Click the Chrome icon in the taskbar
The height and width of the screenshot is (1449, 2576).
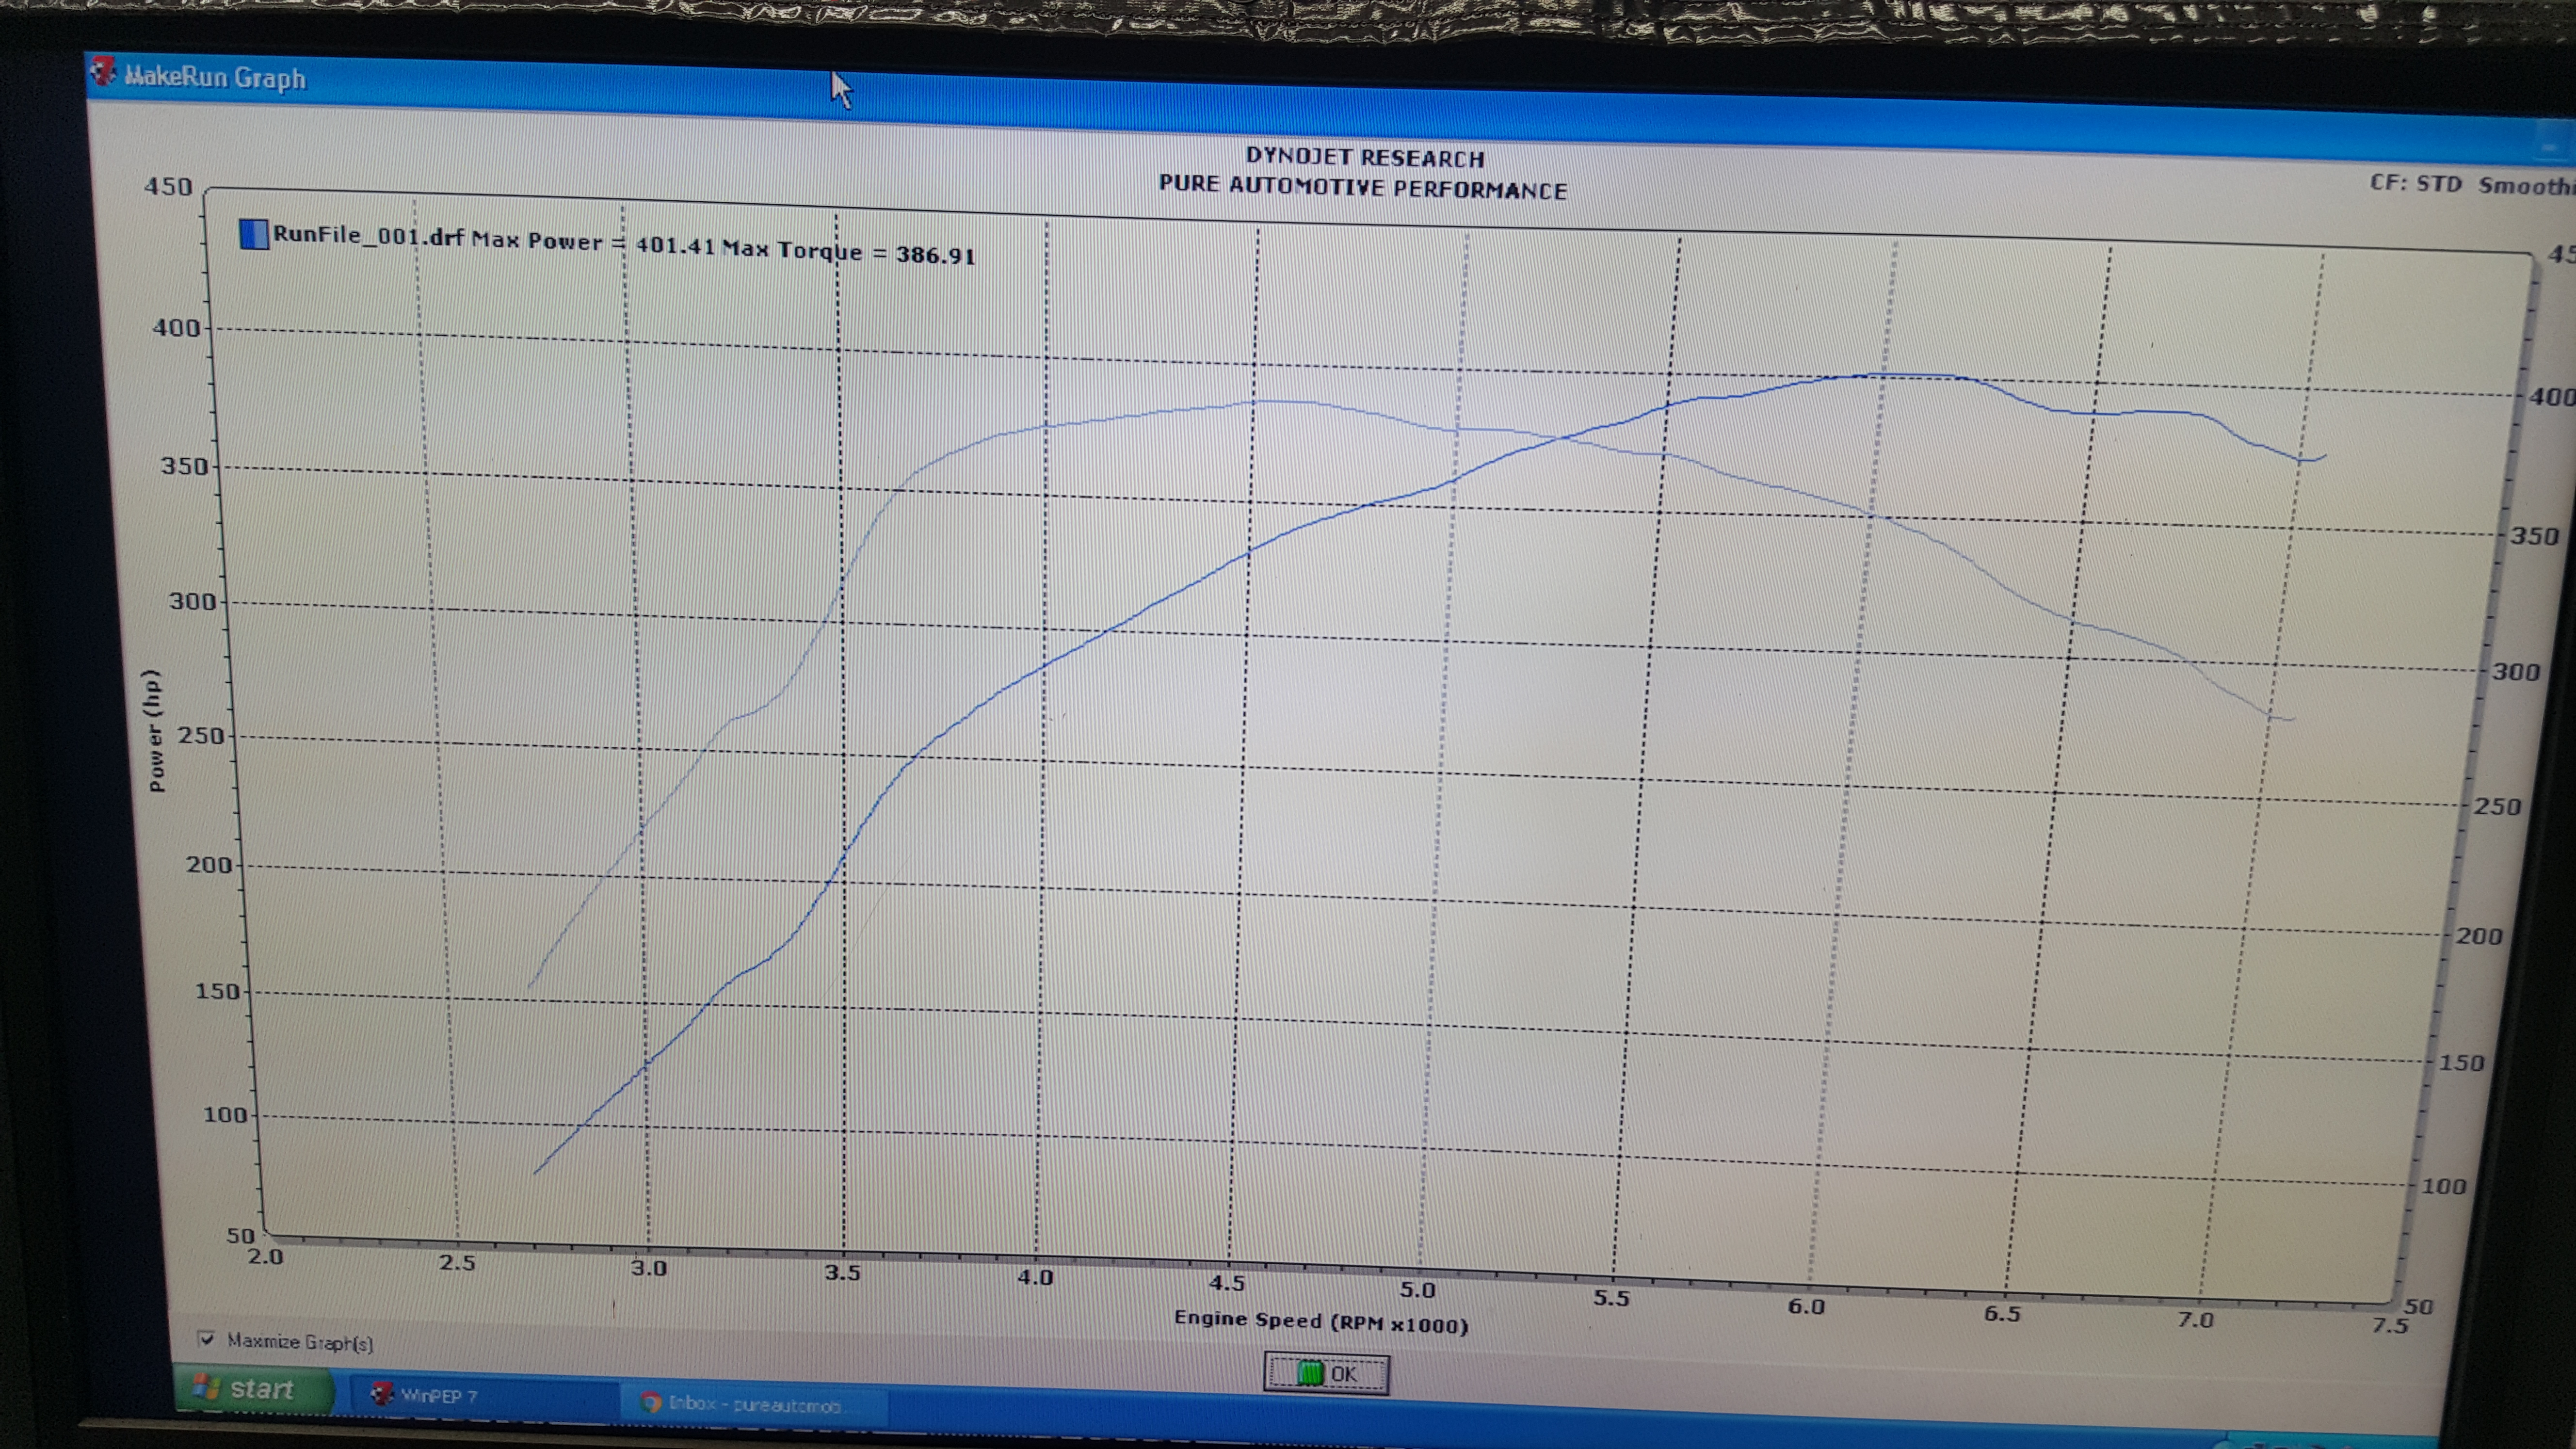tap(651, 1402)
